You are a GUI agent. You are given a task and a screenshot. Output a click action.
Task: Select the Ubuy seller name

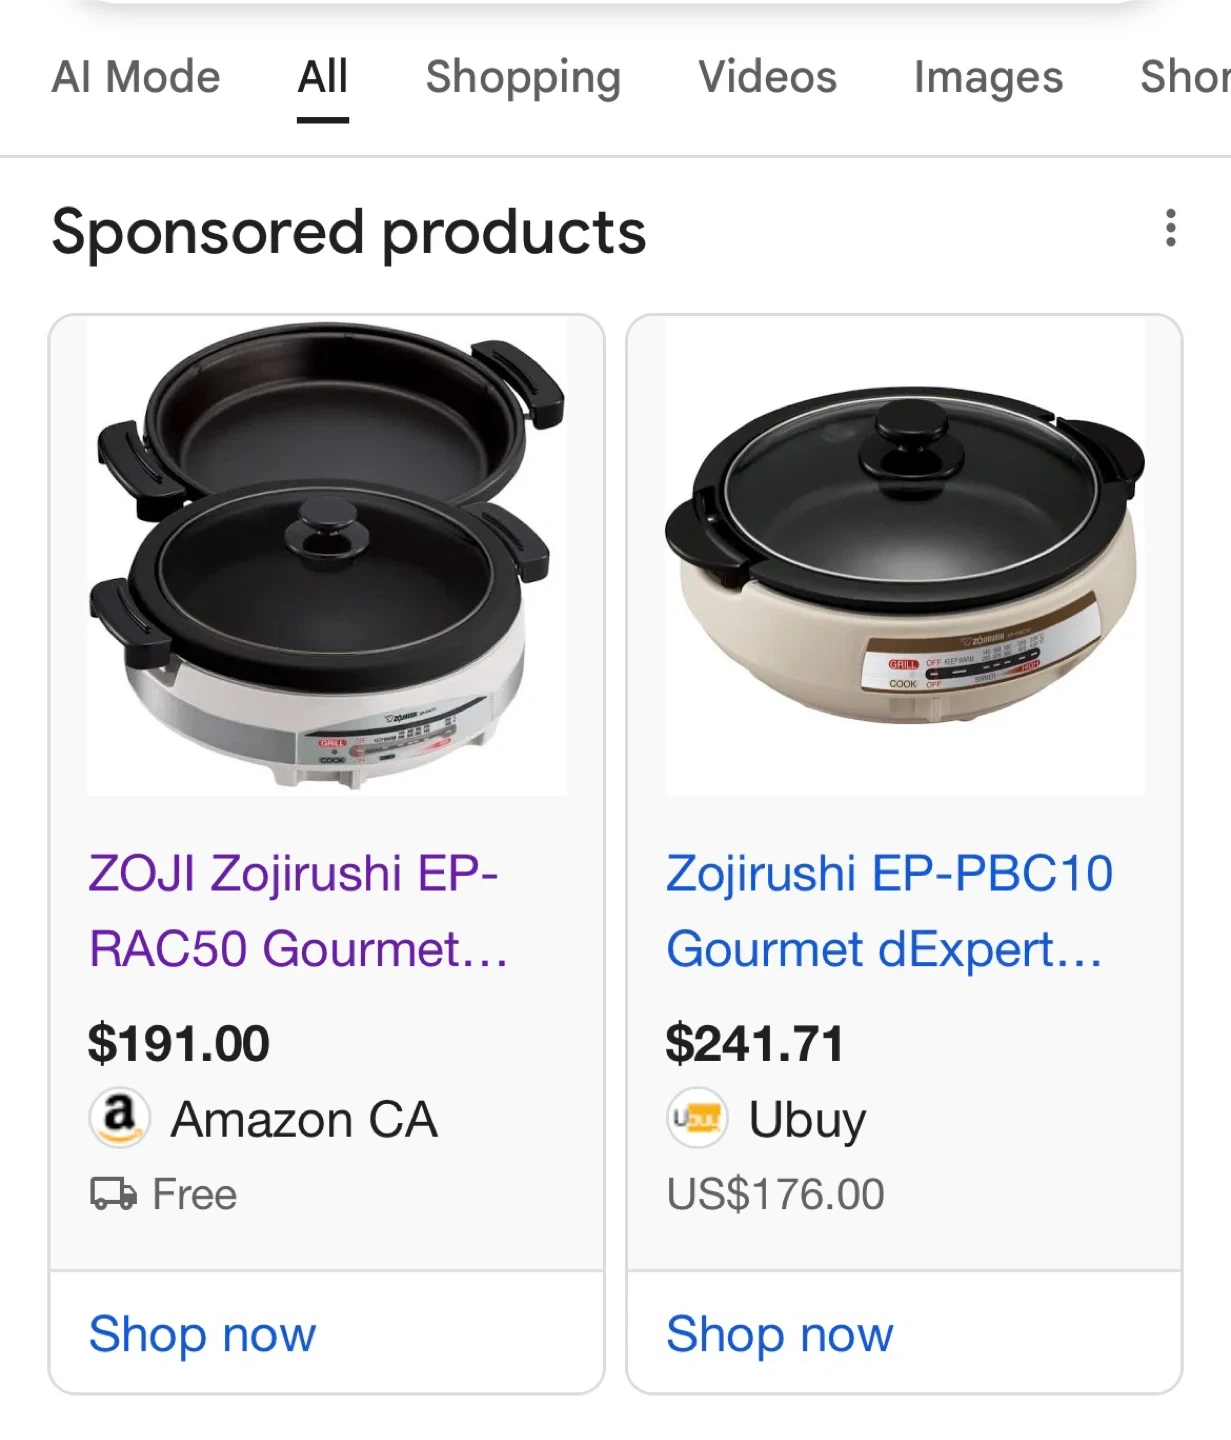pyautogui.click(x=807, y=1119)
